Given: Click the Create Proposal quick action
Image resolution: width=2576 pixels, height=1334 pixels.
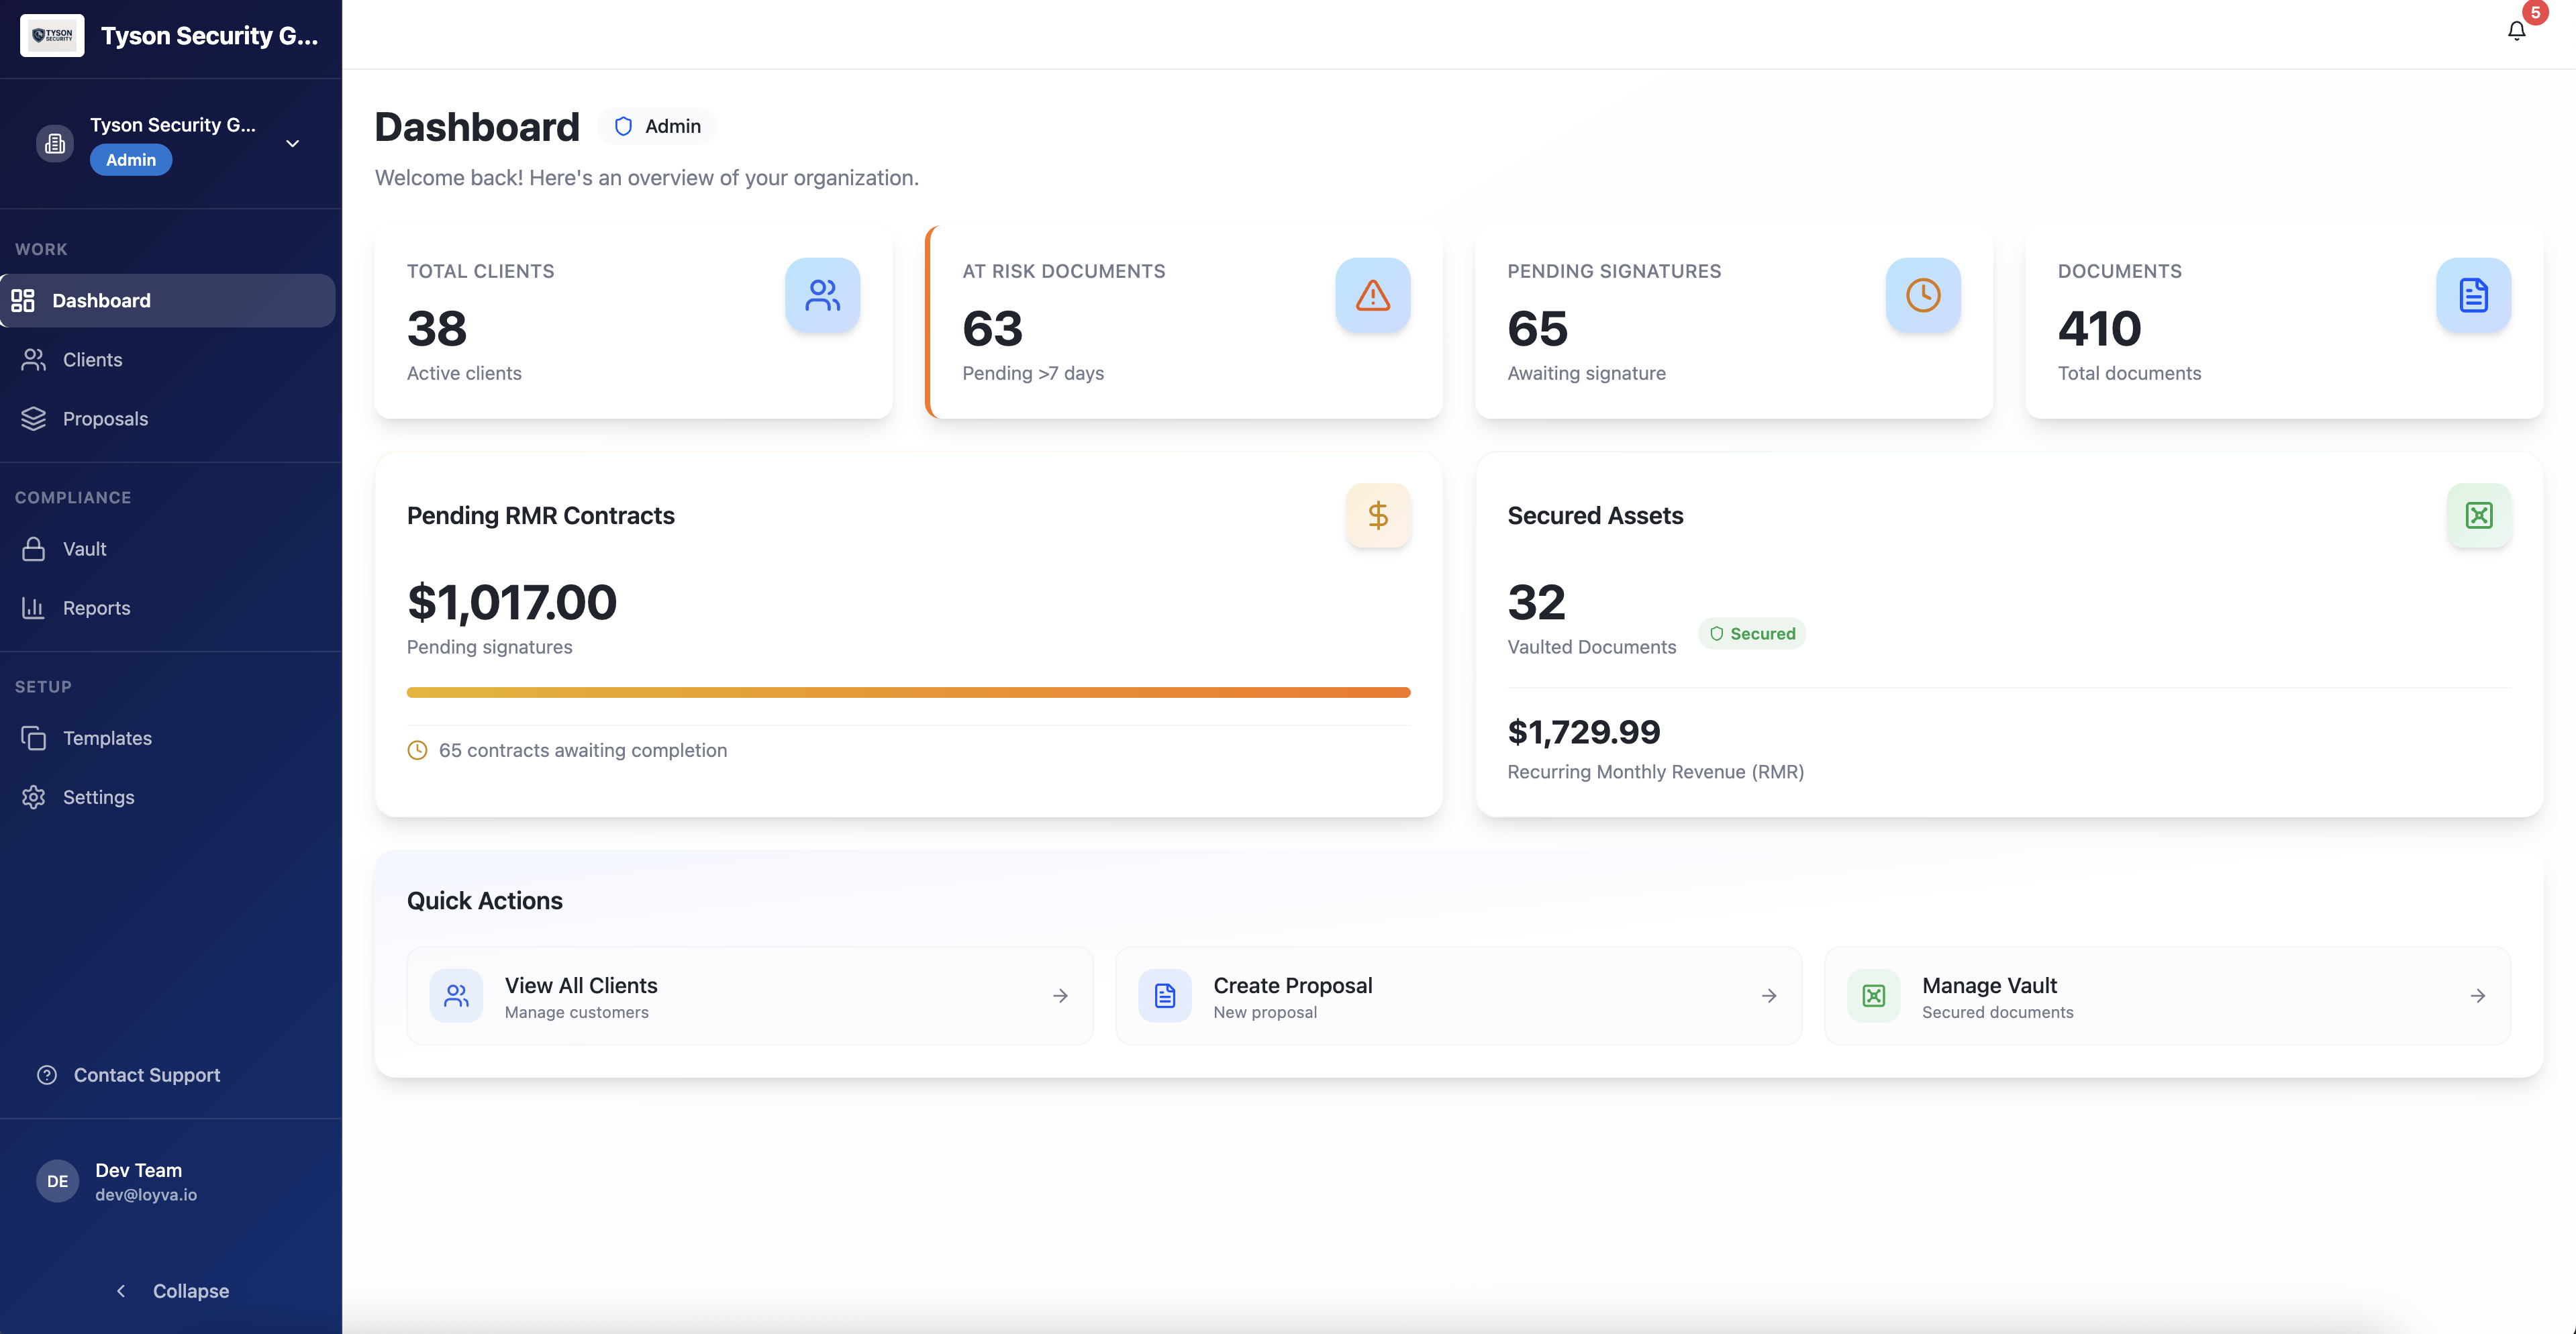Looking at the screenshot, I should [1458, 996].
